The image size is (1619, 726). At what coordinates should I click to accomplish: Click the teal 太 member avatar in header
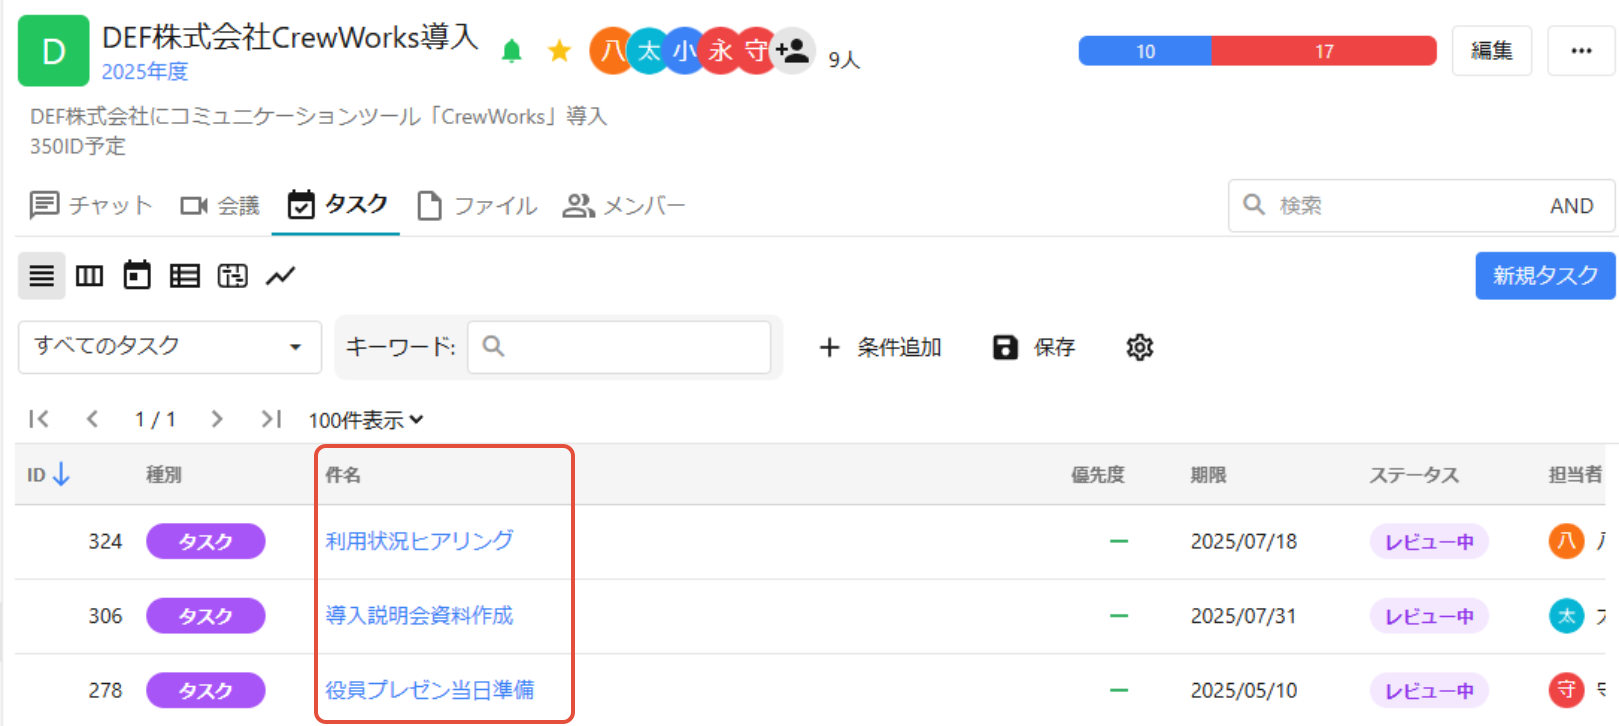(648, 50)
